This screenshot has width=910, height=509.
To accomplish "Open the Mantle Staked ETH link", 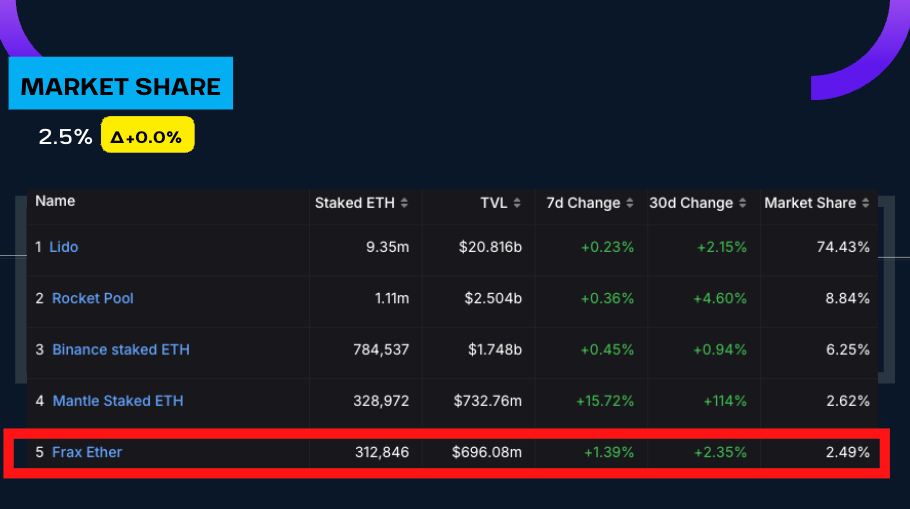I will (118, 401).
